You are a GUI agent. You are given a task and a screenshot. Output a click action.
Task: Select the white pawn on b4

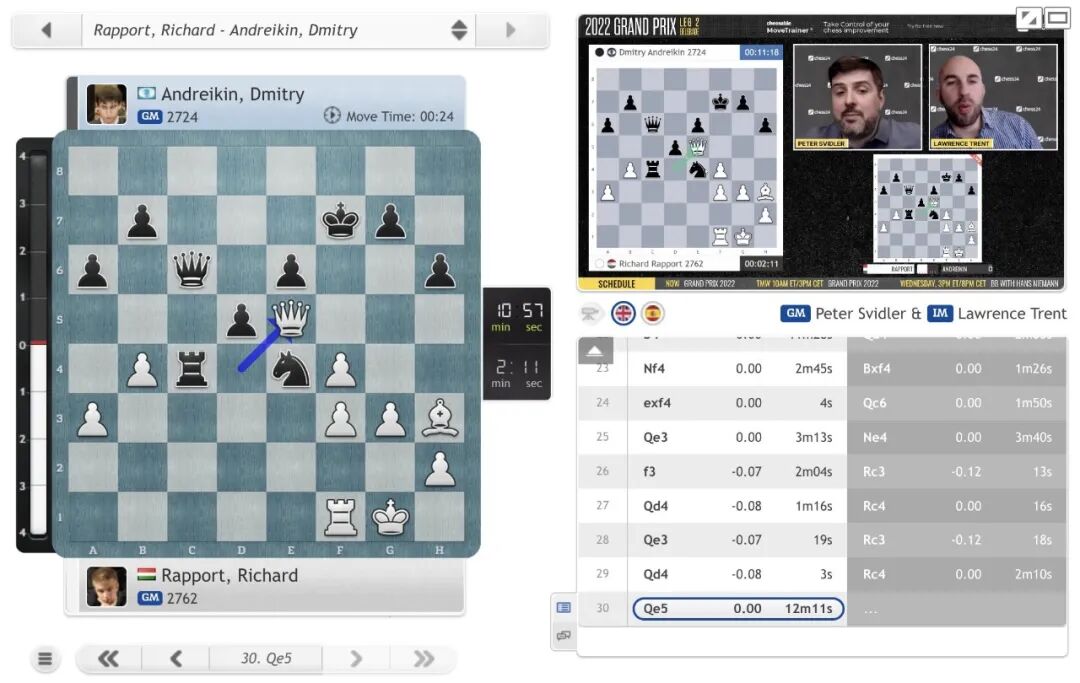click(x=143, y=368)
